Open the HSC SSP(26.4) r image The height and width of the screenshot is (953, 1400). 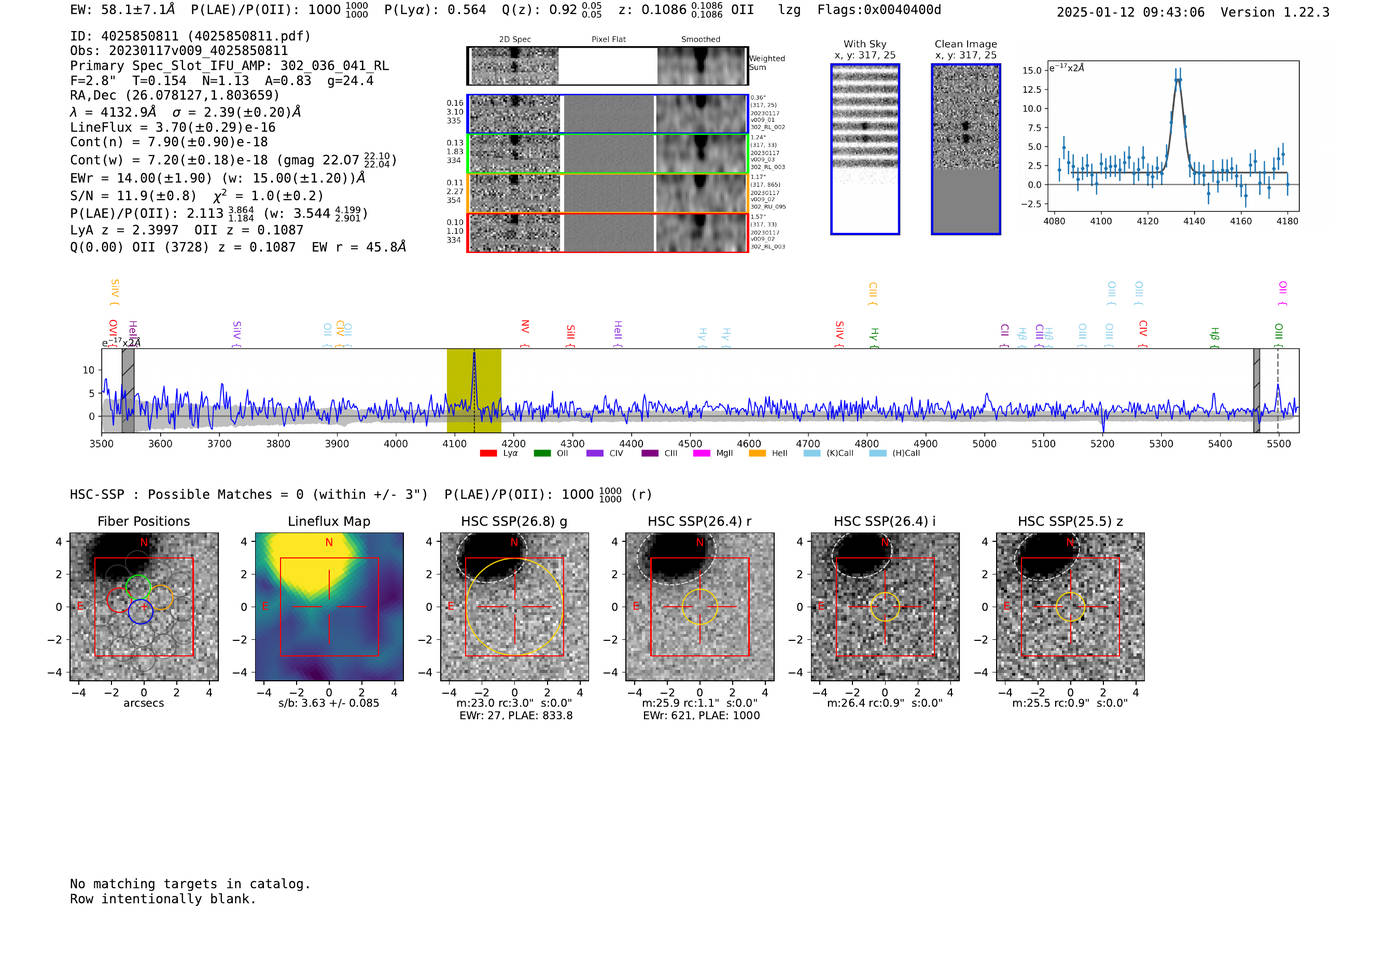(700, 607)
